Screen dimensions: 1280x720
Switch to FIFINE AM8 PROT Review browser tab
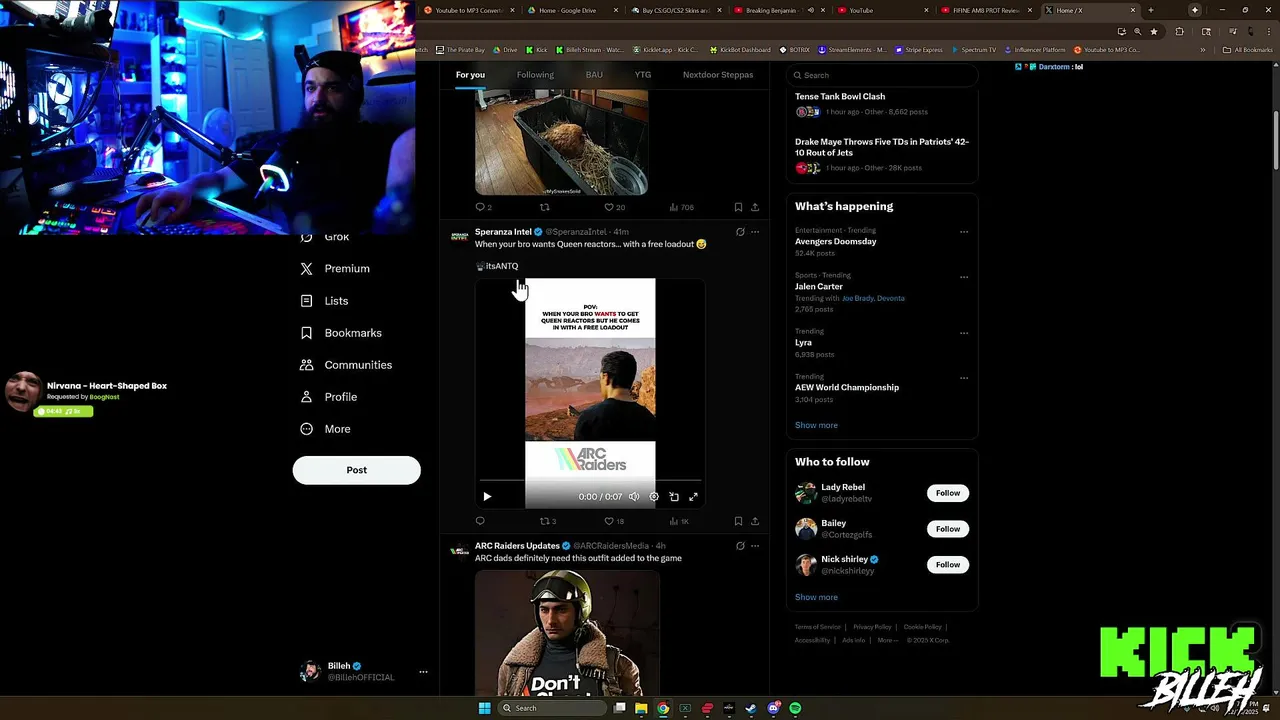(x=986, y=10)
